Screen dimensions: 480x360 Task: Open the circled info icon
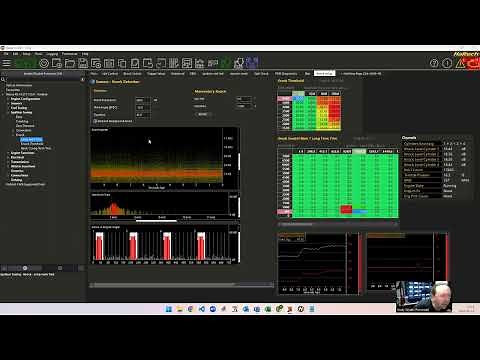pyautogui.click(x=447, y=63)
